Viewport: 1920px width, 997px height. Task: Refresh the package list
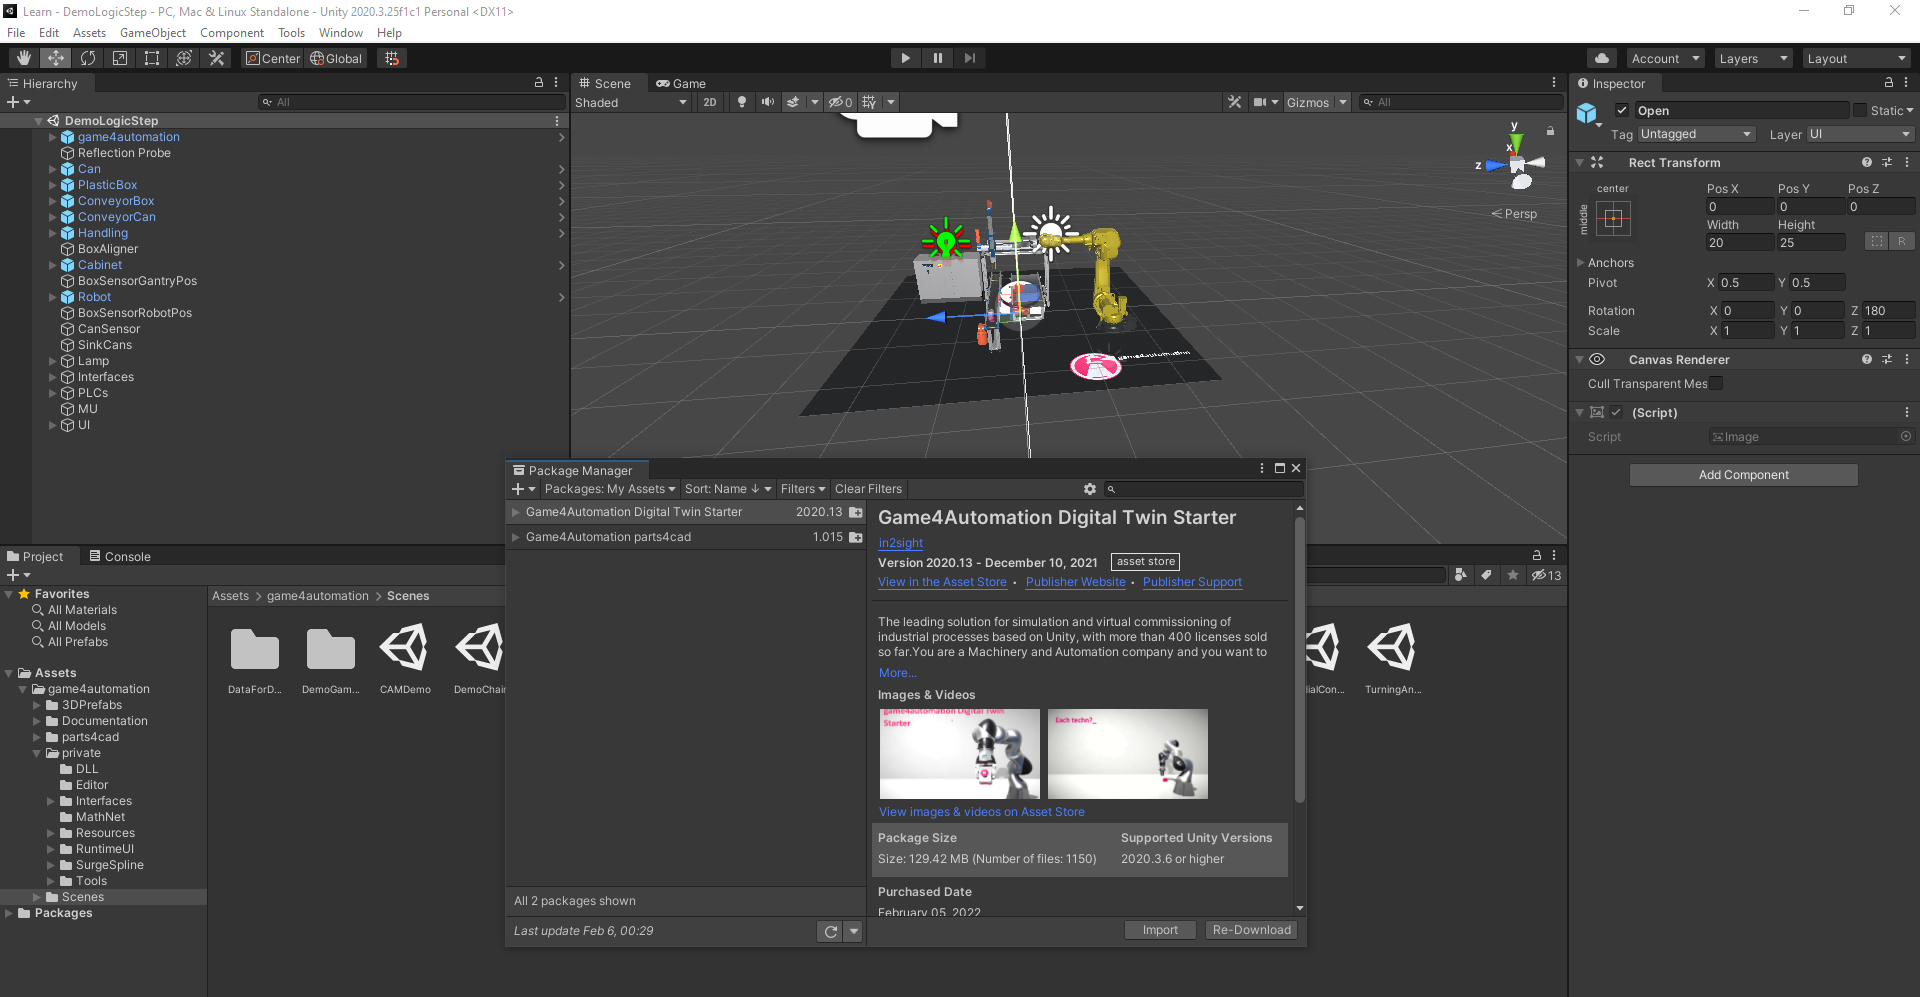point(830,931)
